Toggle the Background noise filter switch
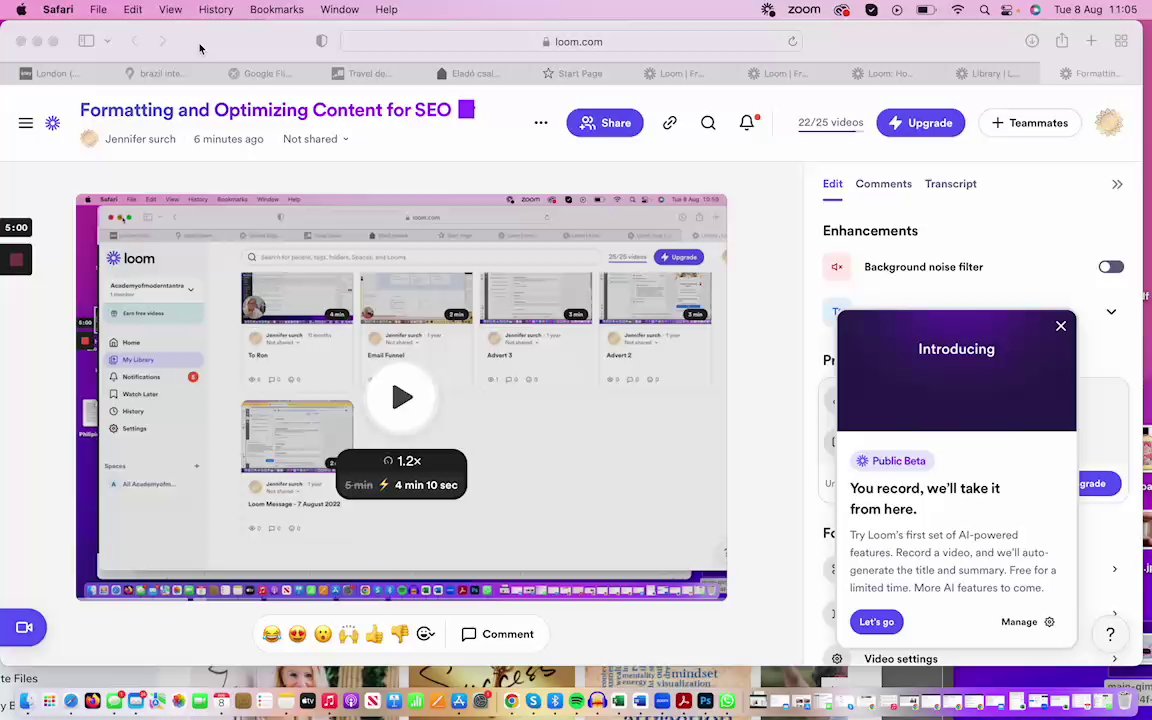 (1111, 267)
